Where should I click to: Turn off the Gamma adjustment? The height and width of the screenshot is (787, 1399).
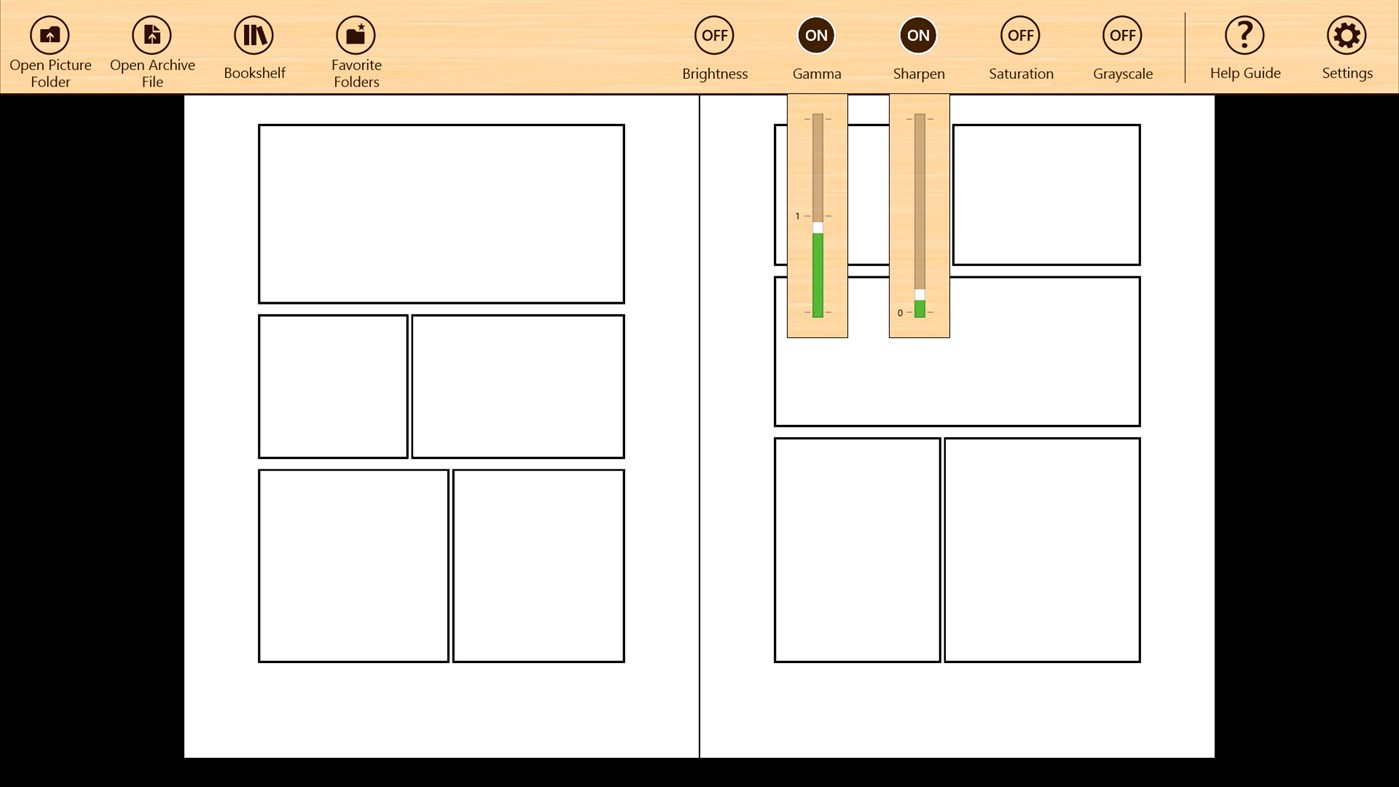point(816,35)
